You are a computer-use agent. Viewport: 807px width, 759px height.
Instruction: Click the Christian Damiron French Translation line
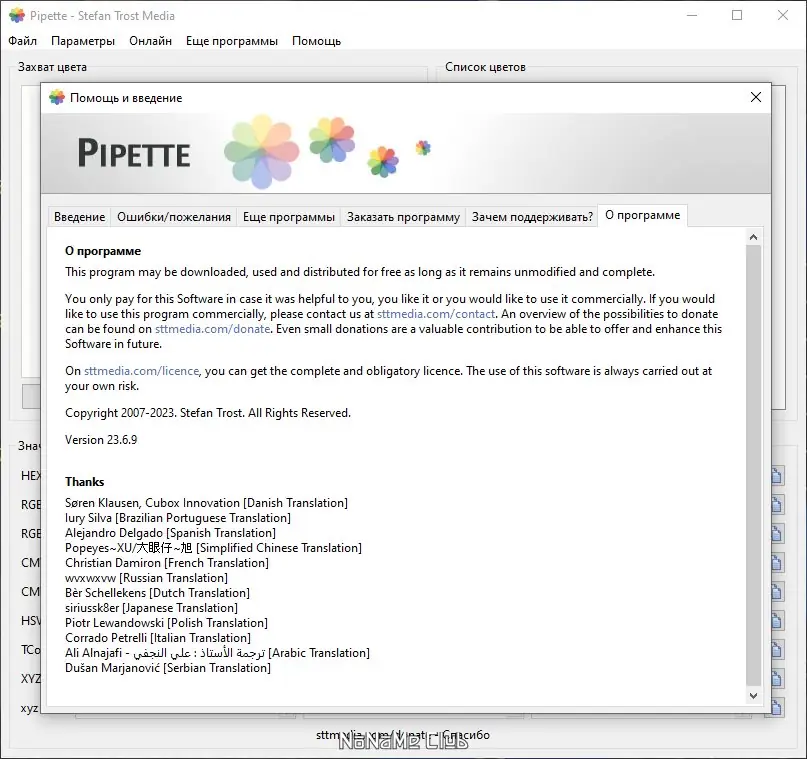[167, 563]
